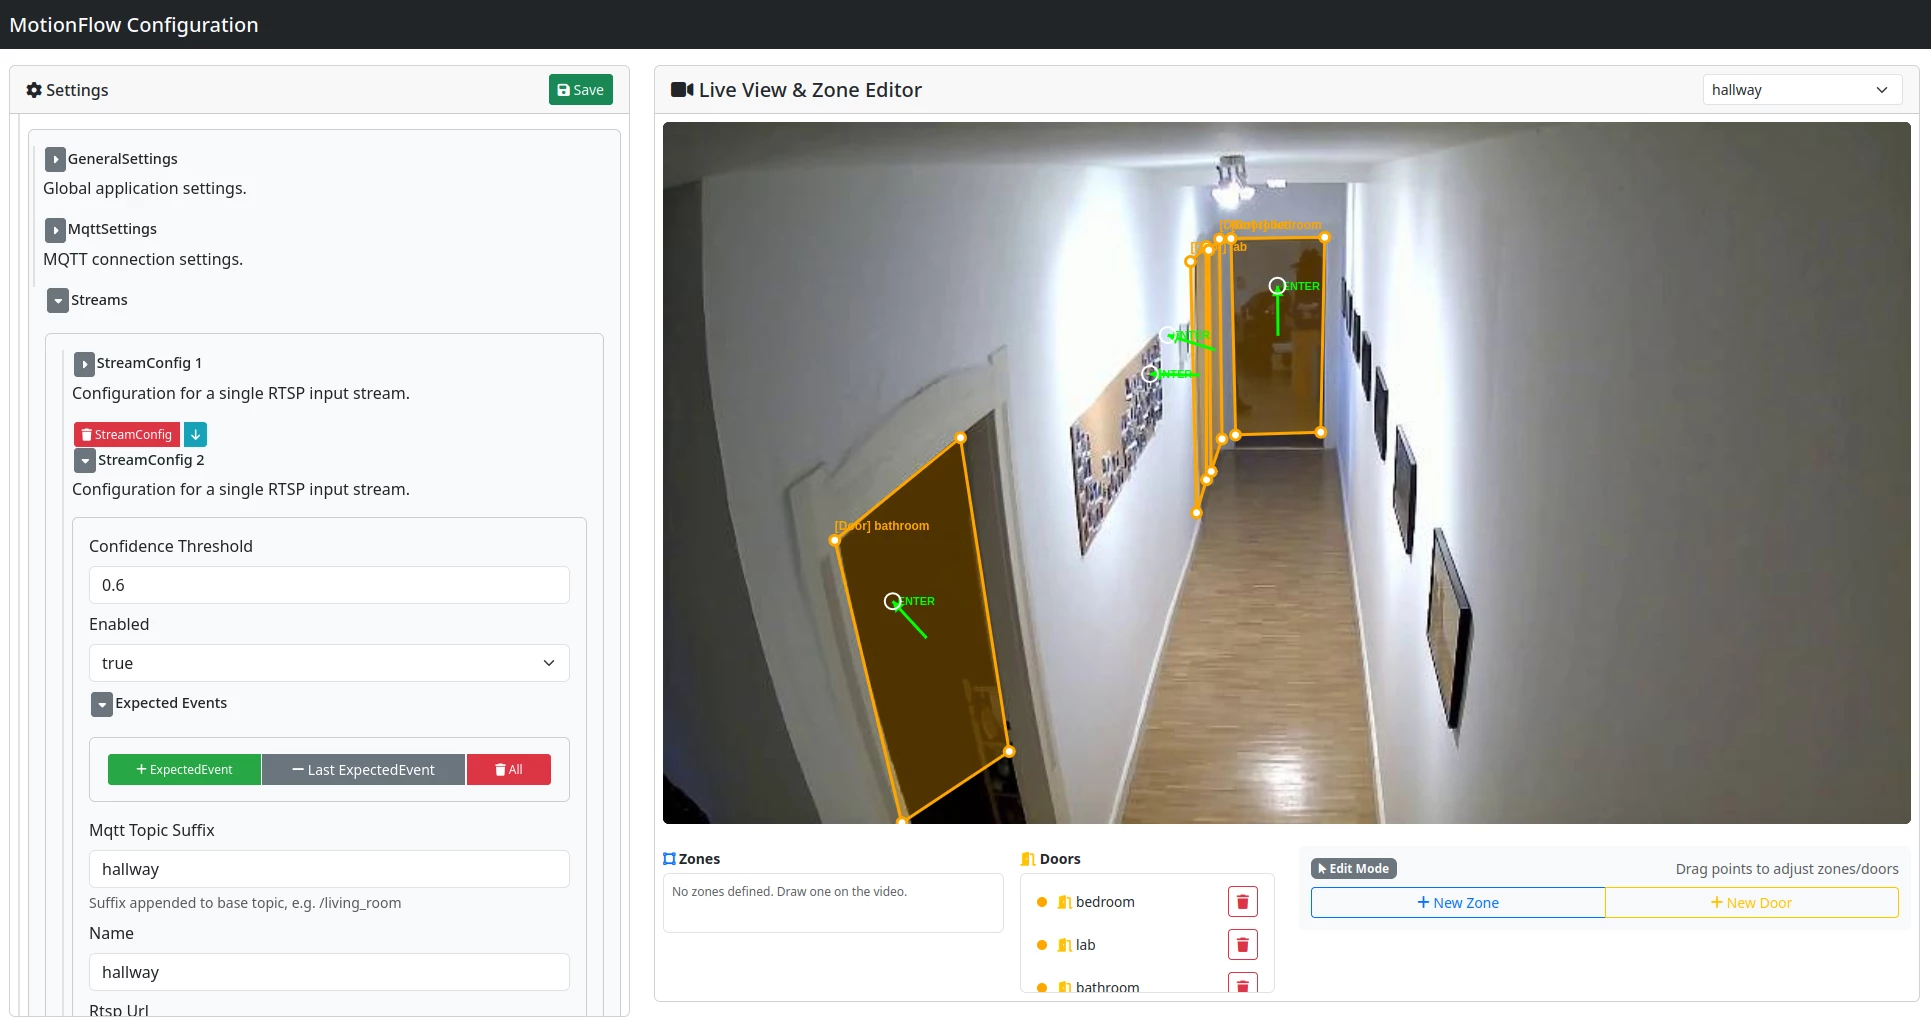Collapse StreamConfig 2
The image size is (1931, 1018).
click(85, 460)
